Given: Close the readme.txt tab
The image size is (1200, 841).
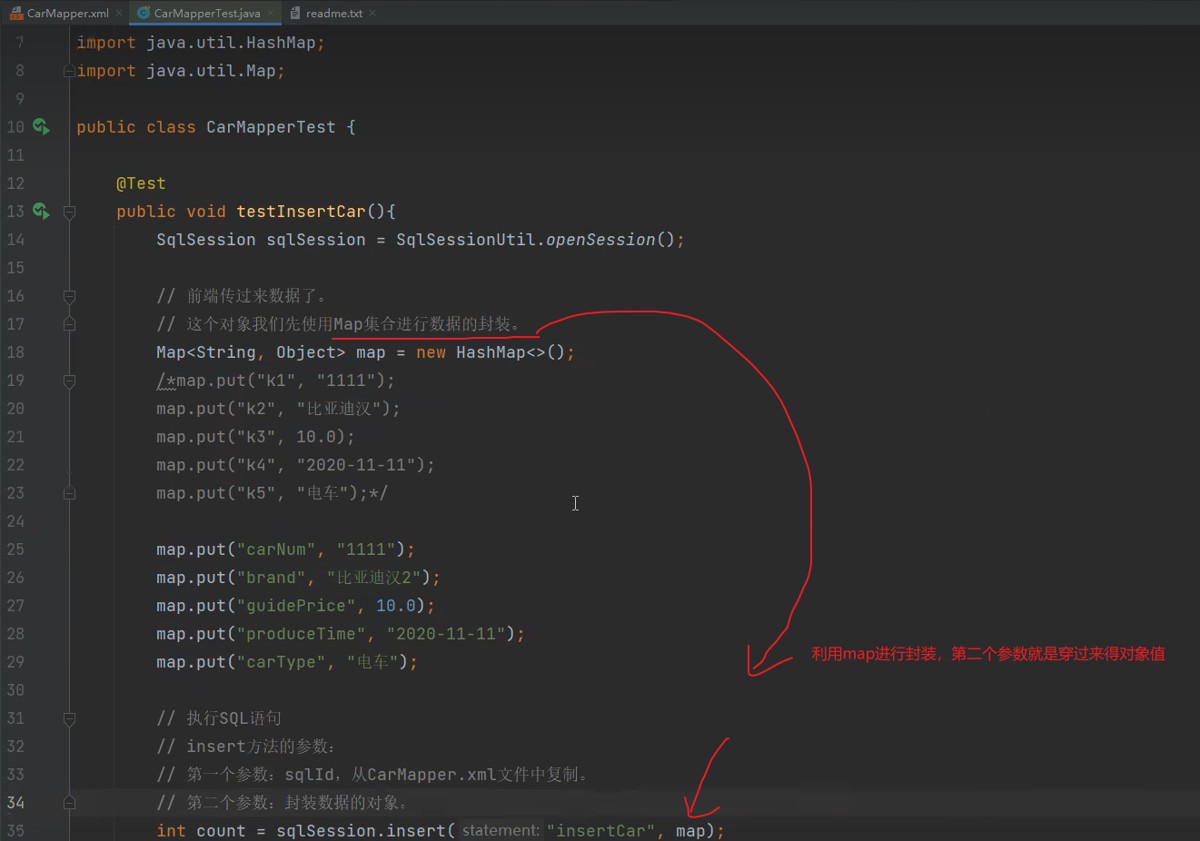Looking at the screenshot, I should [x=372, y=13].
